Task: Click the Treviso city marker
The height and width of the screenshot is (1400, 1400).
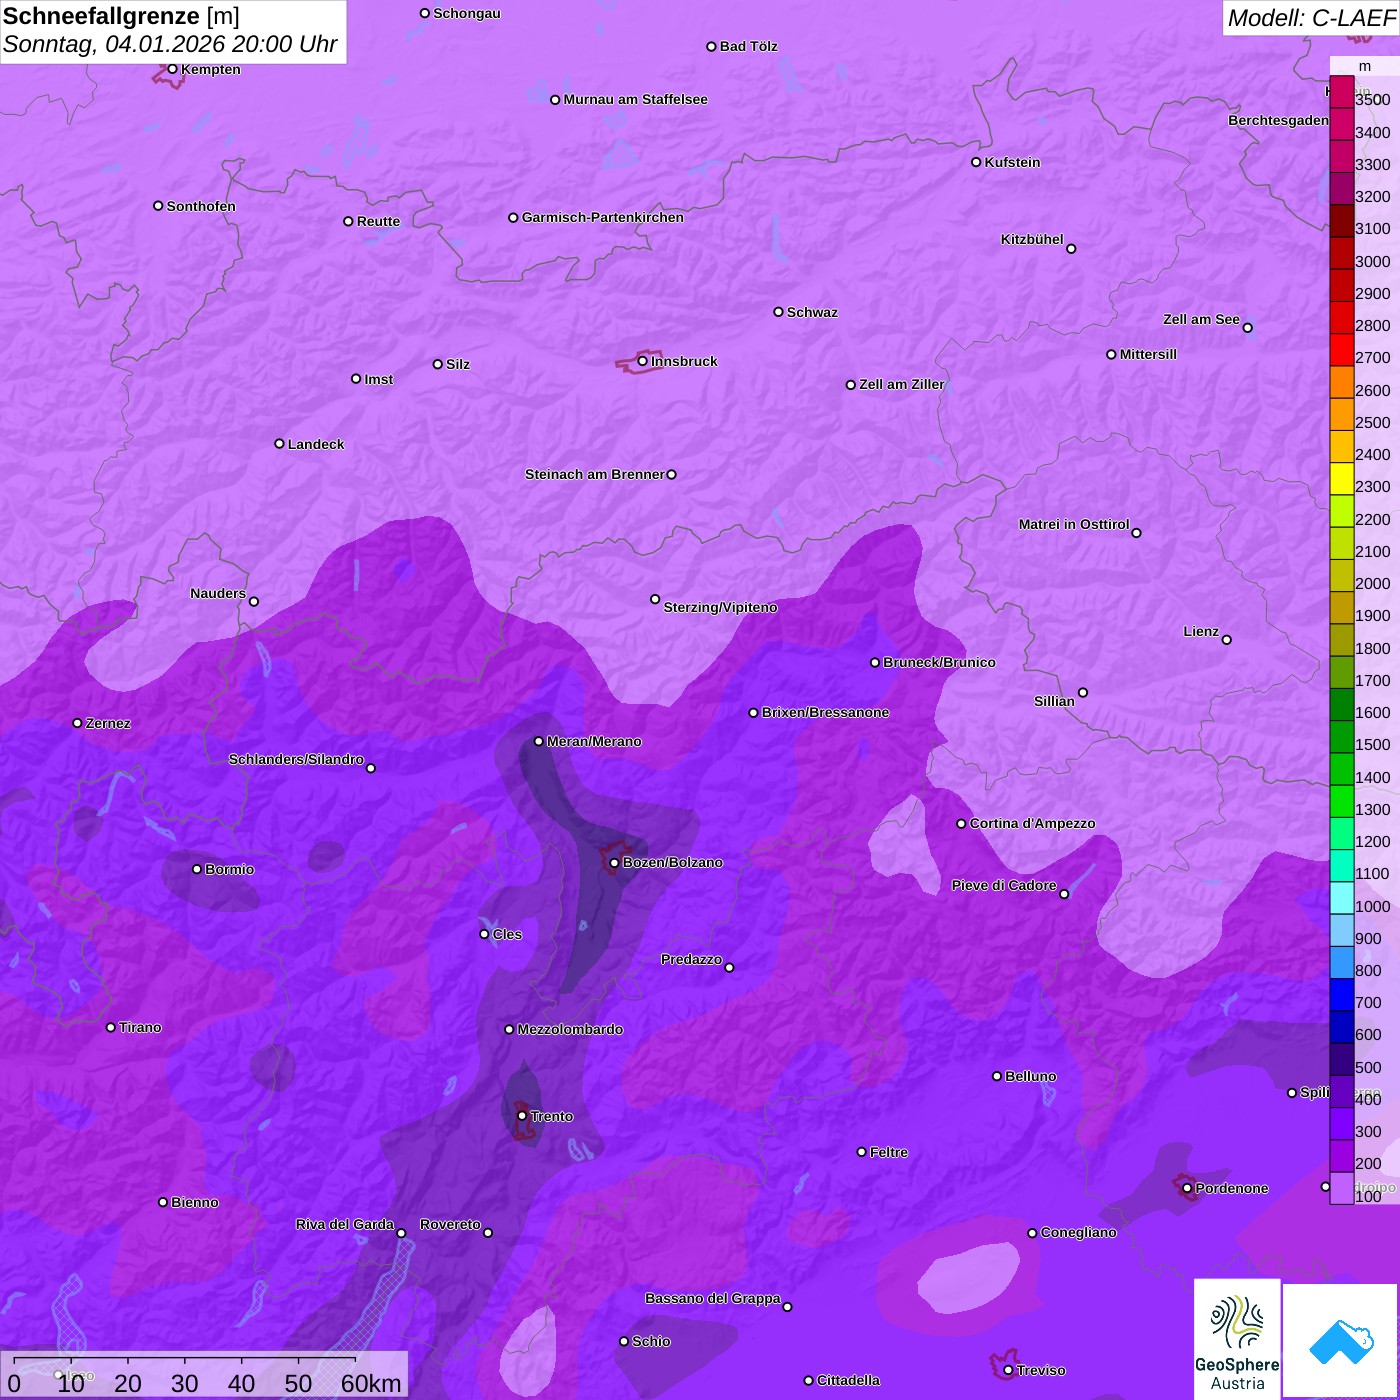Action: [1009, 1370]
